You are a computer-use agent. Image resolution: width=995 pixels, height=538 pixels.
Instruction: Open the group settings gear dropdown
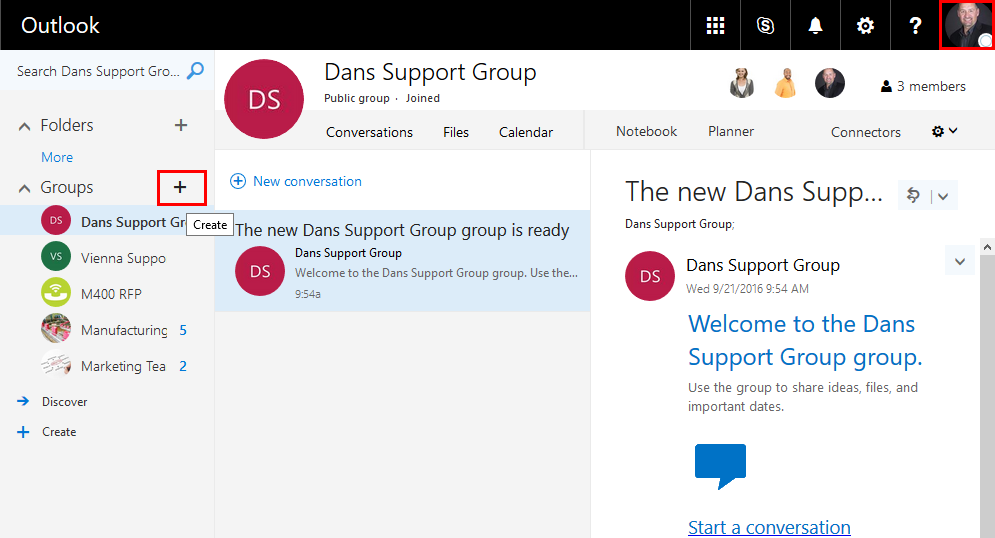tap(944, 131)
